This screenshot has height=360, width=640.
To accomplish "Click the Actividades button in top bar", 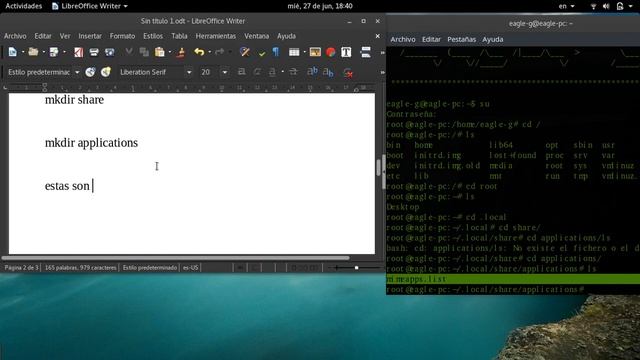I will (x=24, y=6).
